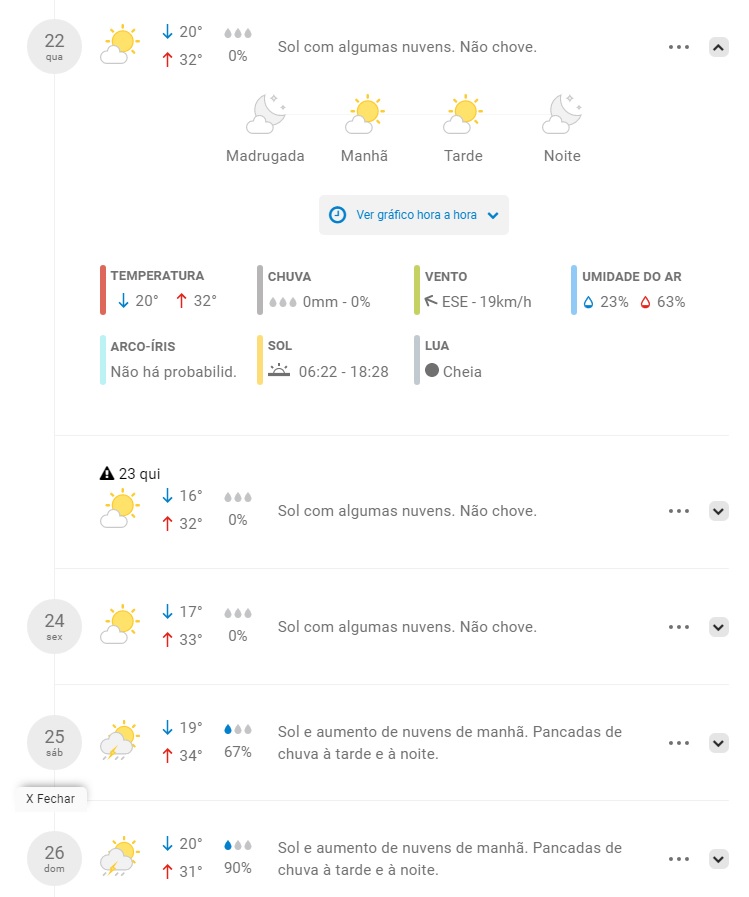Click the wind direction arrow under VENTO
Viewport: 749px width, 897px height.
pyautogui.click(x=431, y=300)
